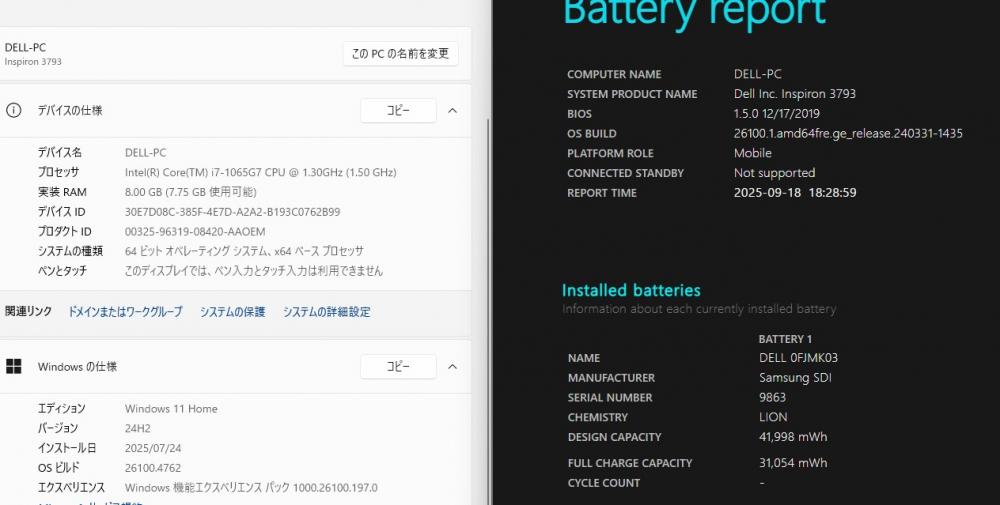This screenshot has width=1000, height=505.
Task: Select the battery name DELL 0FJMK03
Action: (798, 358)
